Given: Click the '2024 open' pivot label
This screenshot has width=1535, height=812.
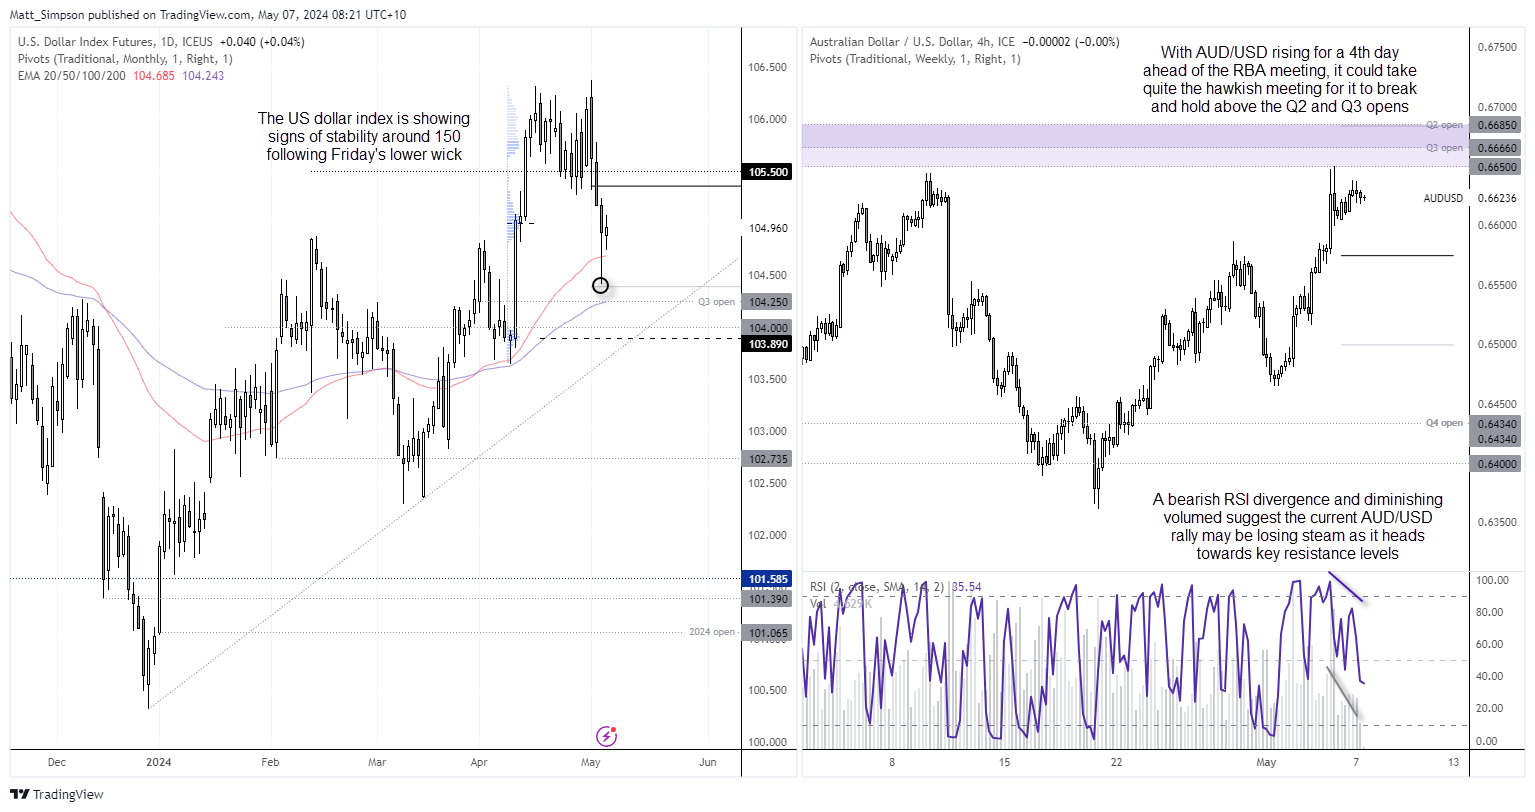Looking at the screenshot, I should [x=712, y=632].
